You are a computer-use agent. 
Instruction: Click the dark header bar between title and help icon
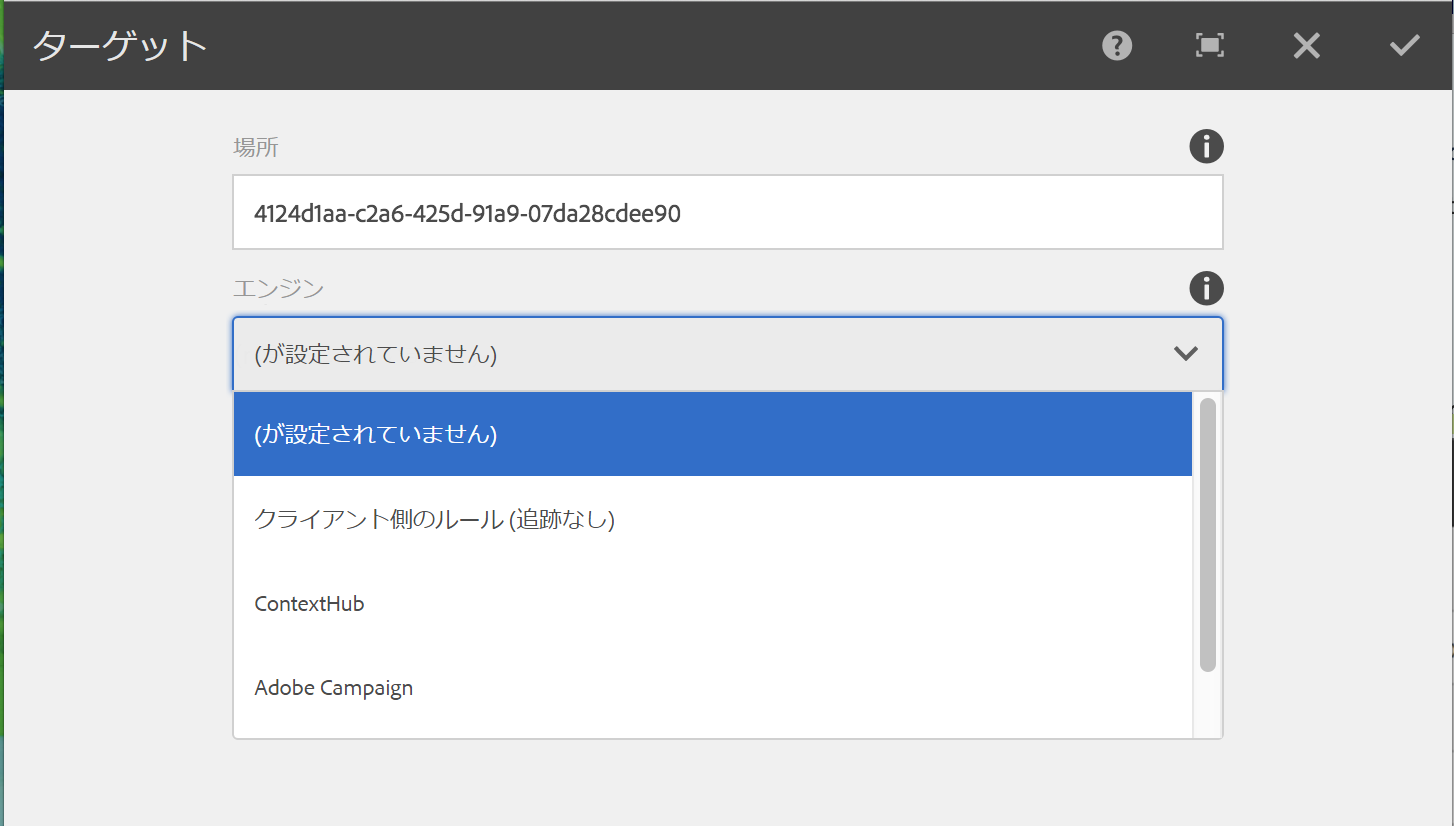(650, 46)
